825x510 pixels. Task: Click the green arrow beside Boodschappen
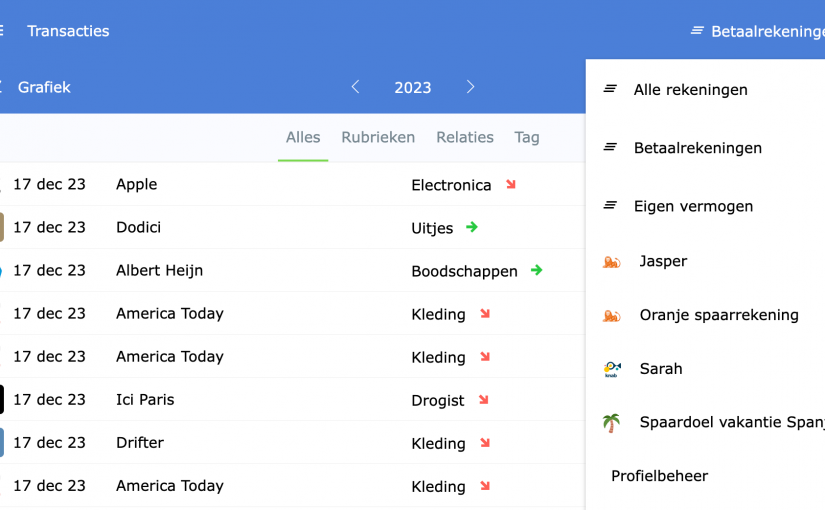tap(537, 270)
